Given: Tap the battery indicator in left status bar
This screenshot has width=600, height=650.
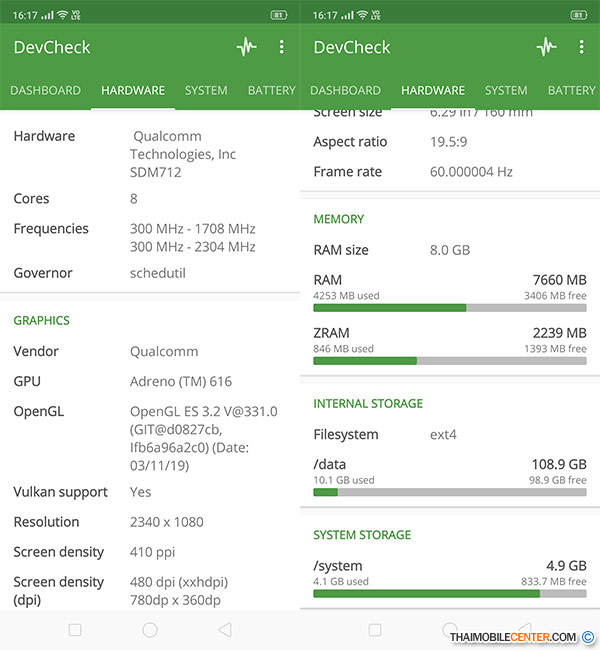Looking at the screenshot, I should tap(279, 15).
